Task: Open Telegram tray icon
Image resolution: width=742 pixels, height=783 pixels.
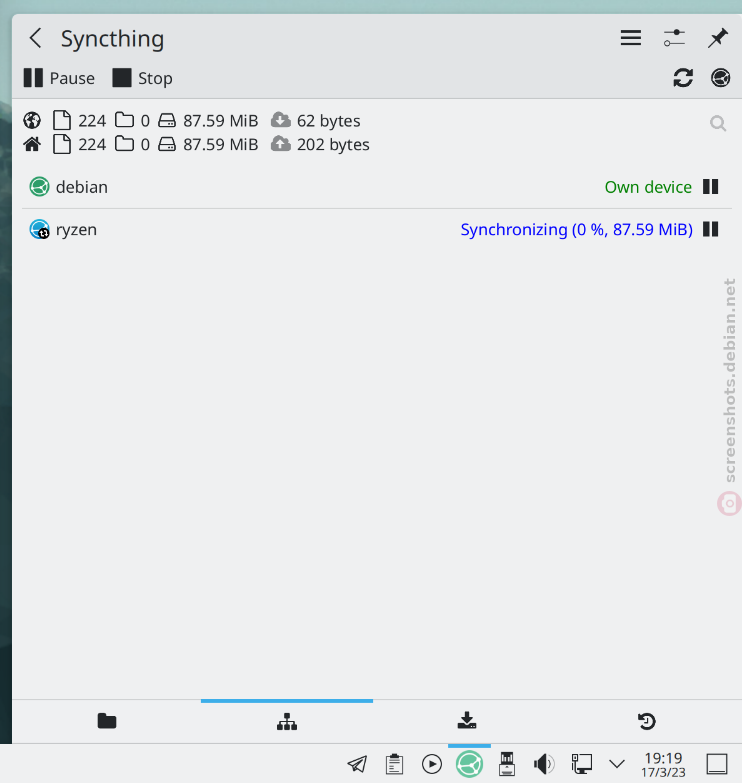Action: coord(357,764)
